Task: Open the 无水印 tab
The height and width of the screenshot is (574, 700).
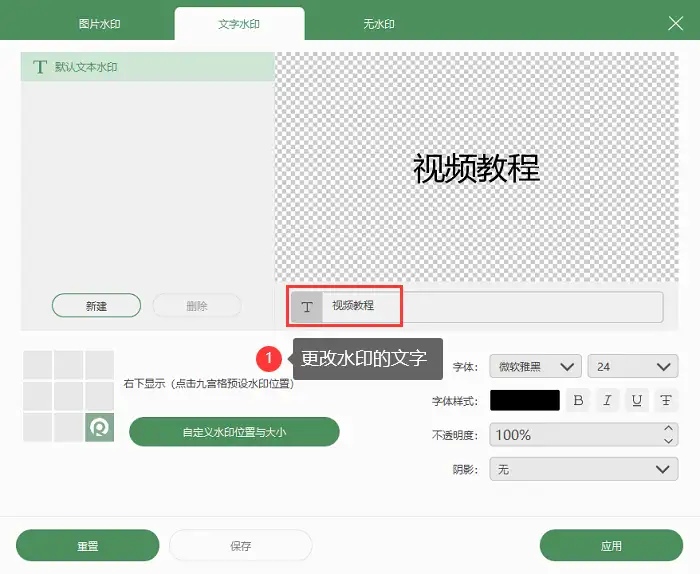Action: tap(379, 24)
